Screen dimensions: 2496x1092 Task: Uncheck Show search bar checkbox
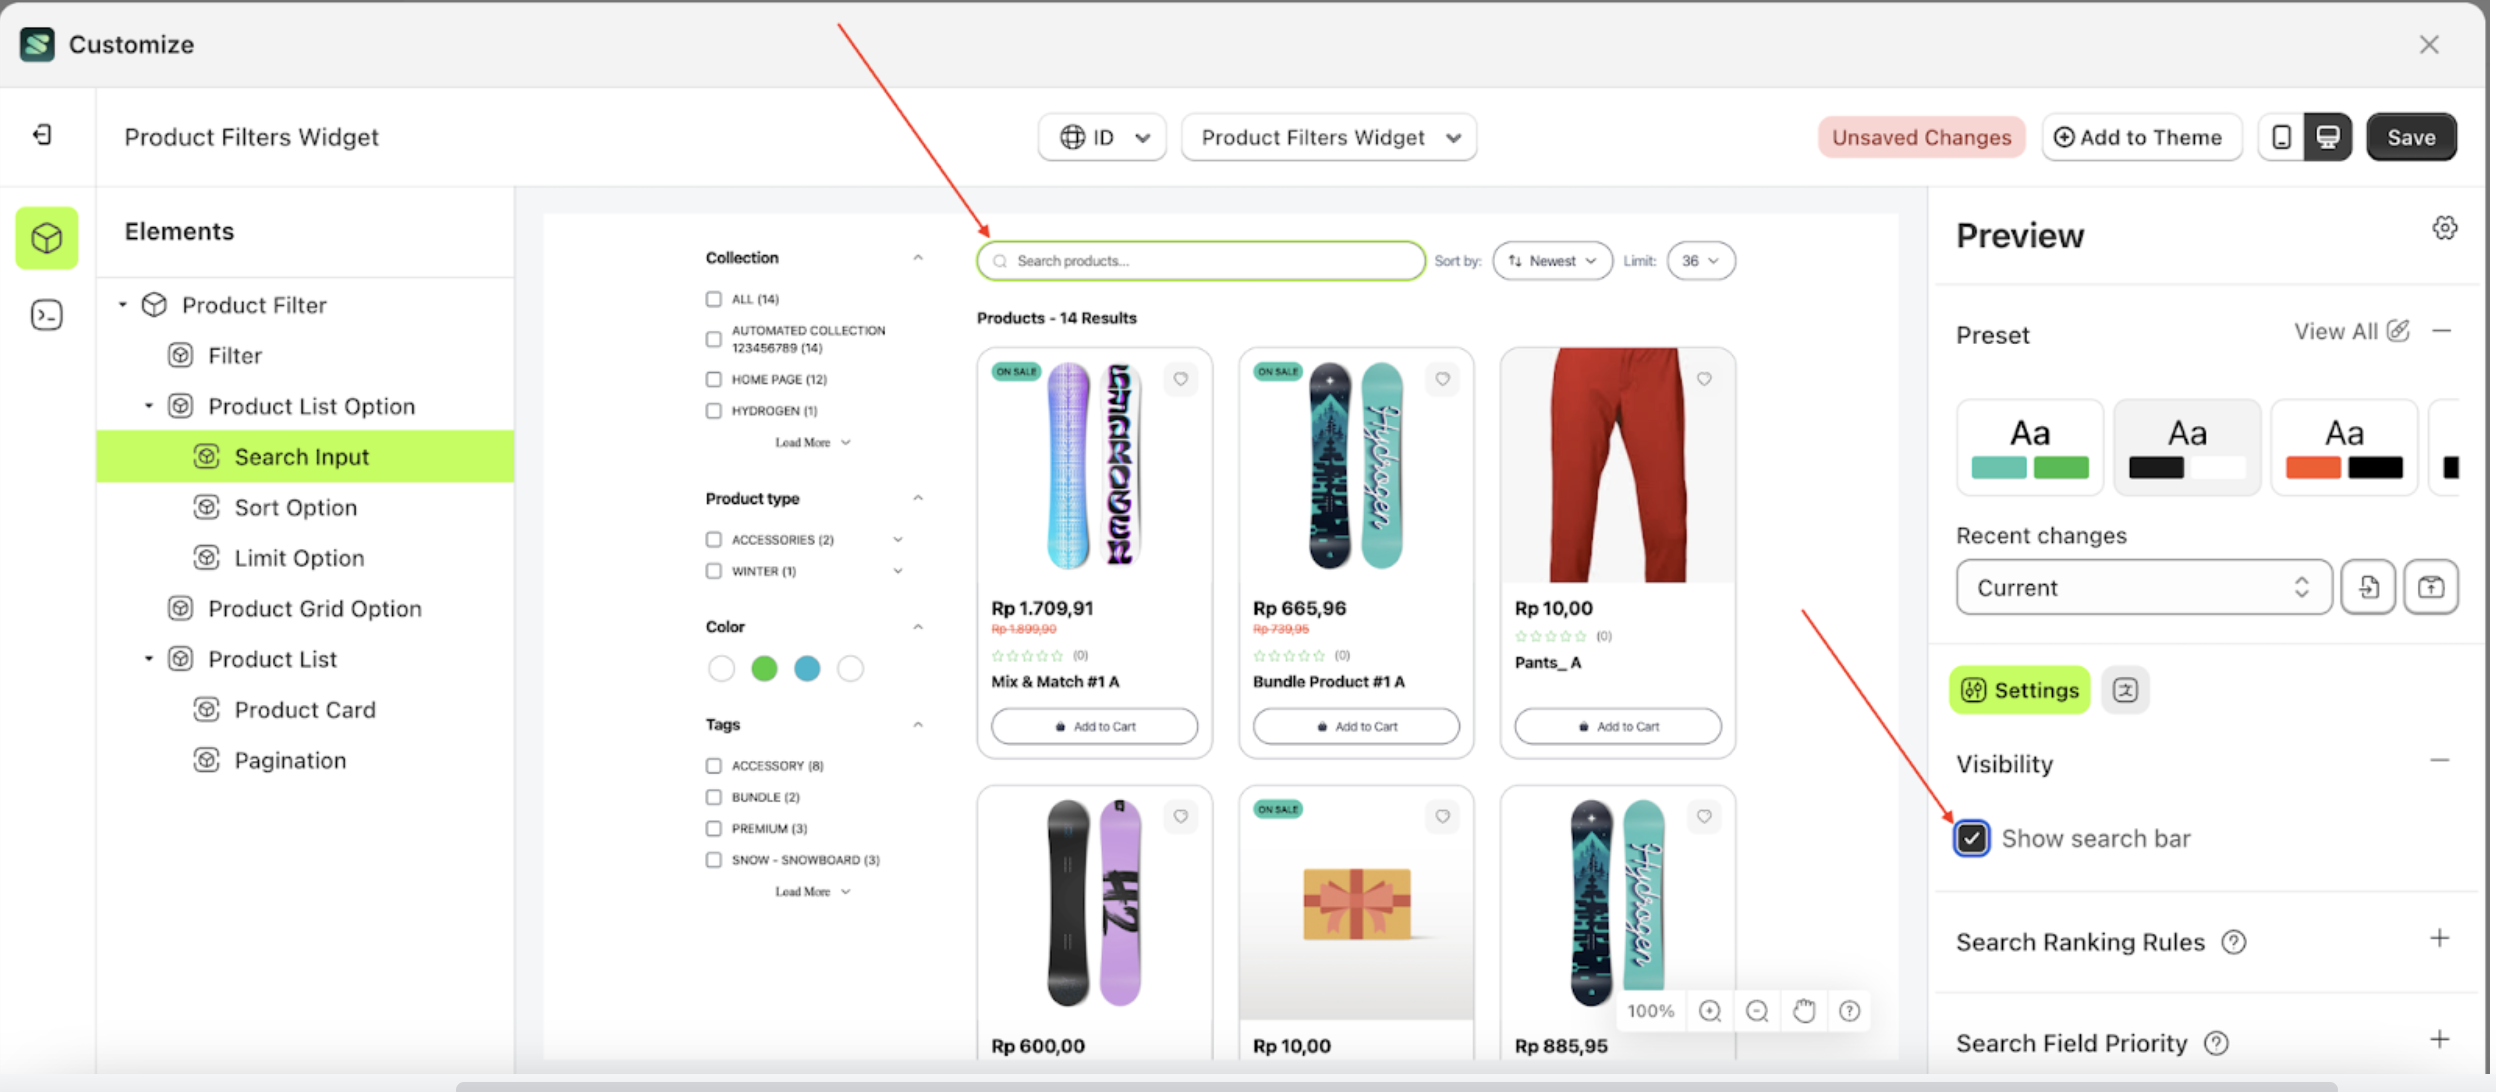1971,838
